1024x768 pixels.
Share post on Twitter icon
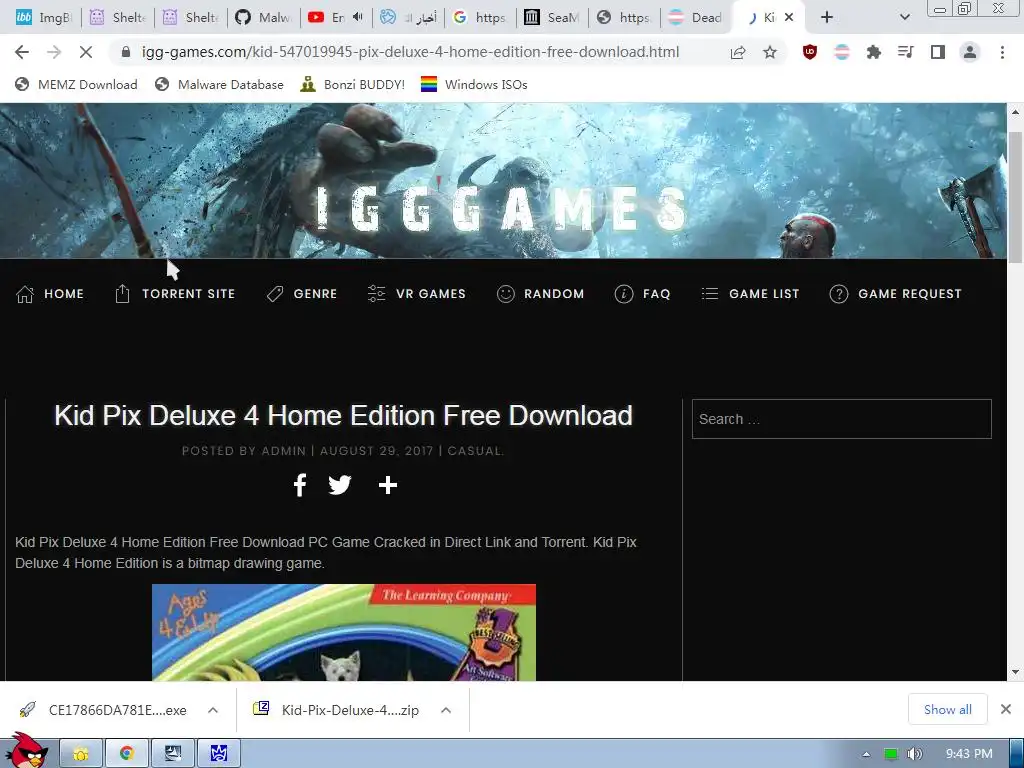tap(340, 485)
